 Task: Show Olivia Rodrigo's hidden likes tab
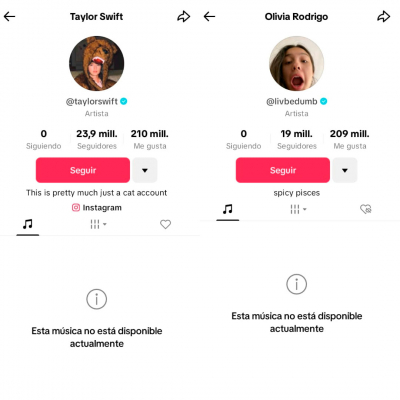click(366, 209)
